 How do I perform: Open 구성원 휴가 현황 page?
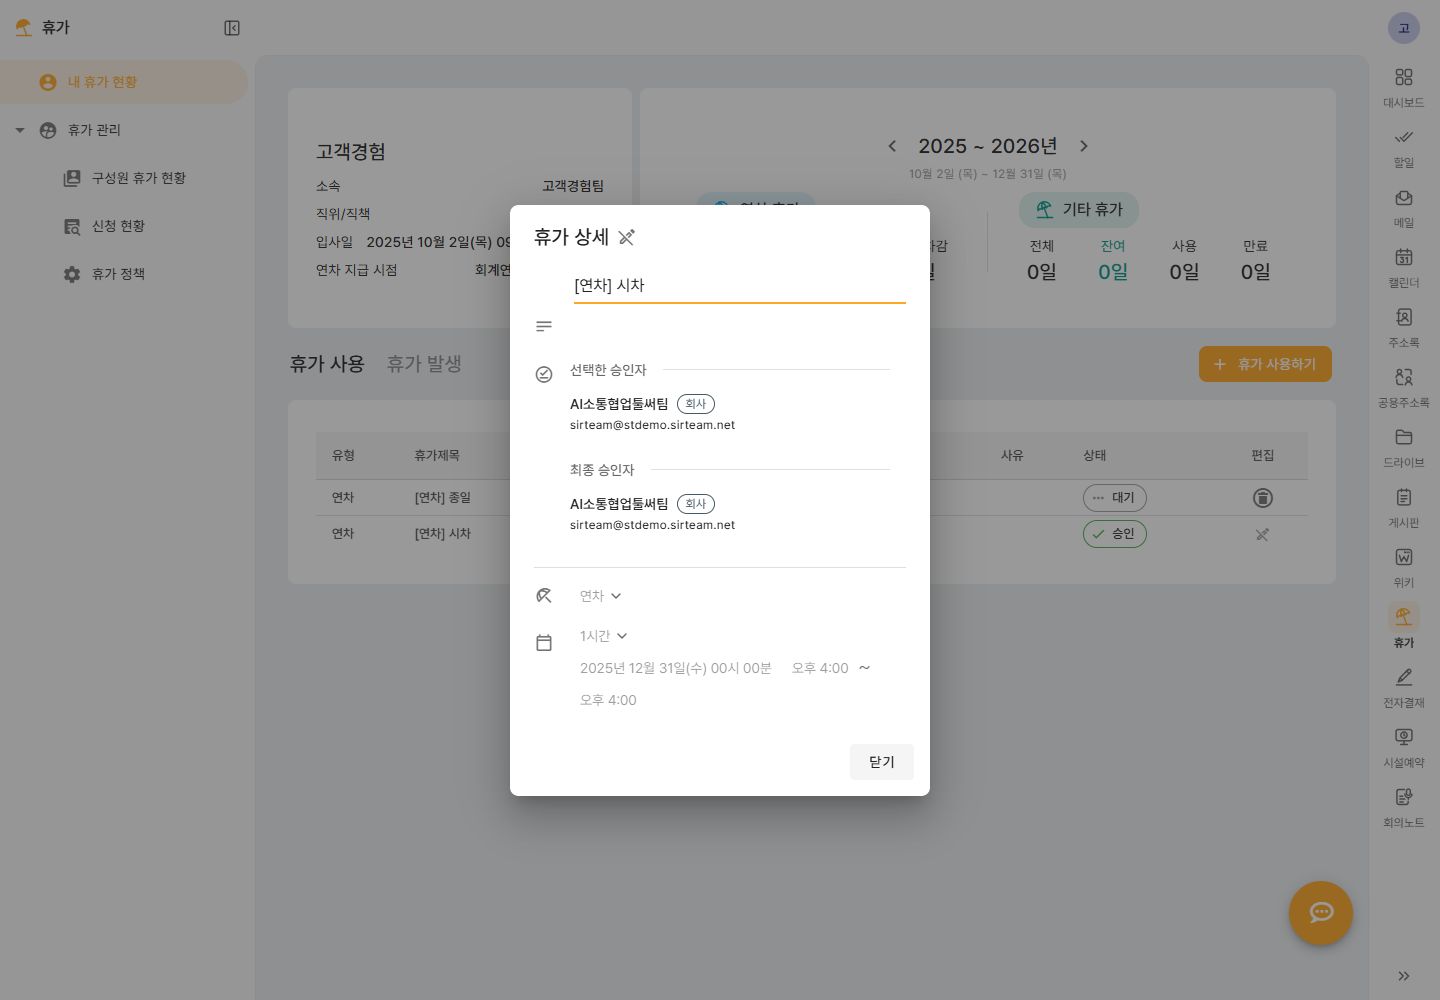pyautogui.click(x=138, y=178)
